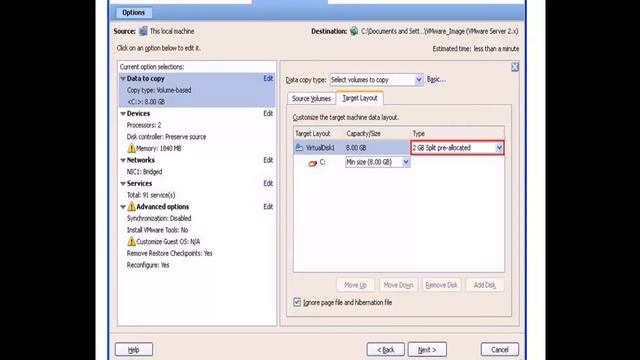
Task: Open the Data copy type dropdown
Action: pyautogui.click(x=419, y=80)
